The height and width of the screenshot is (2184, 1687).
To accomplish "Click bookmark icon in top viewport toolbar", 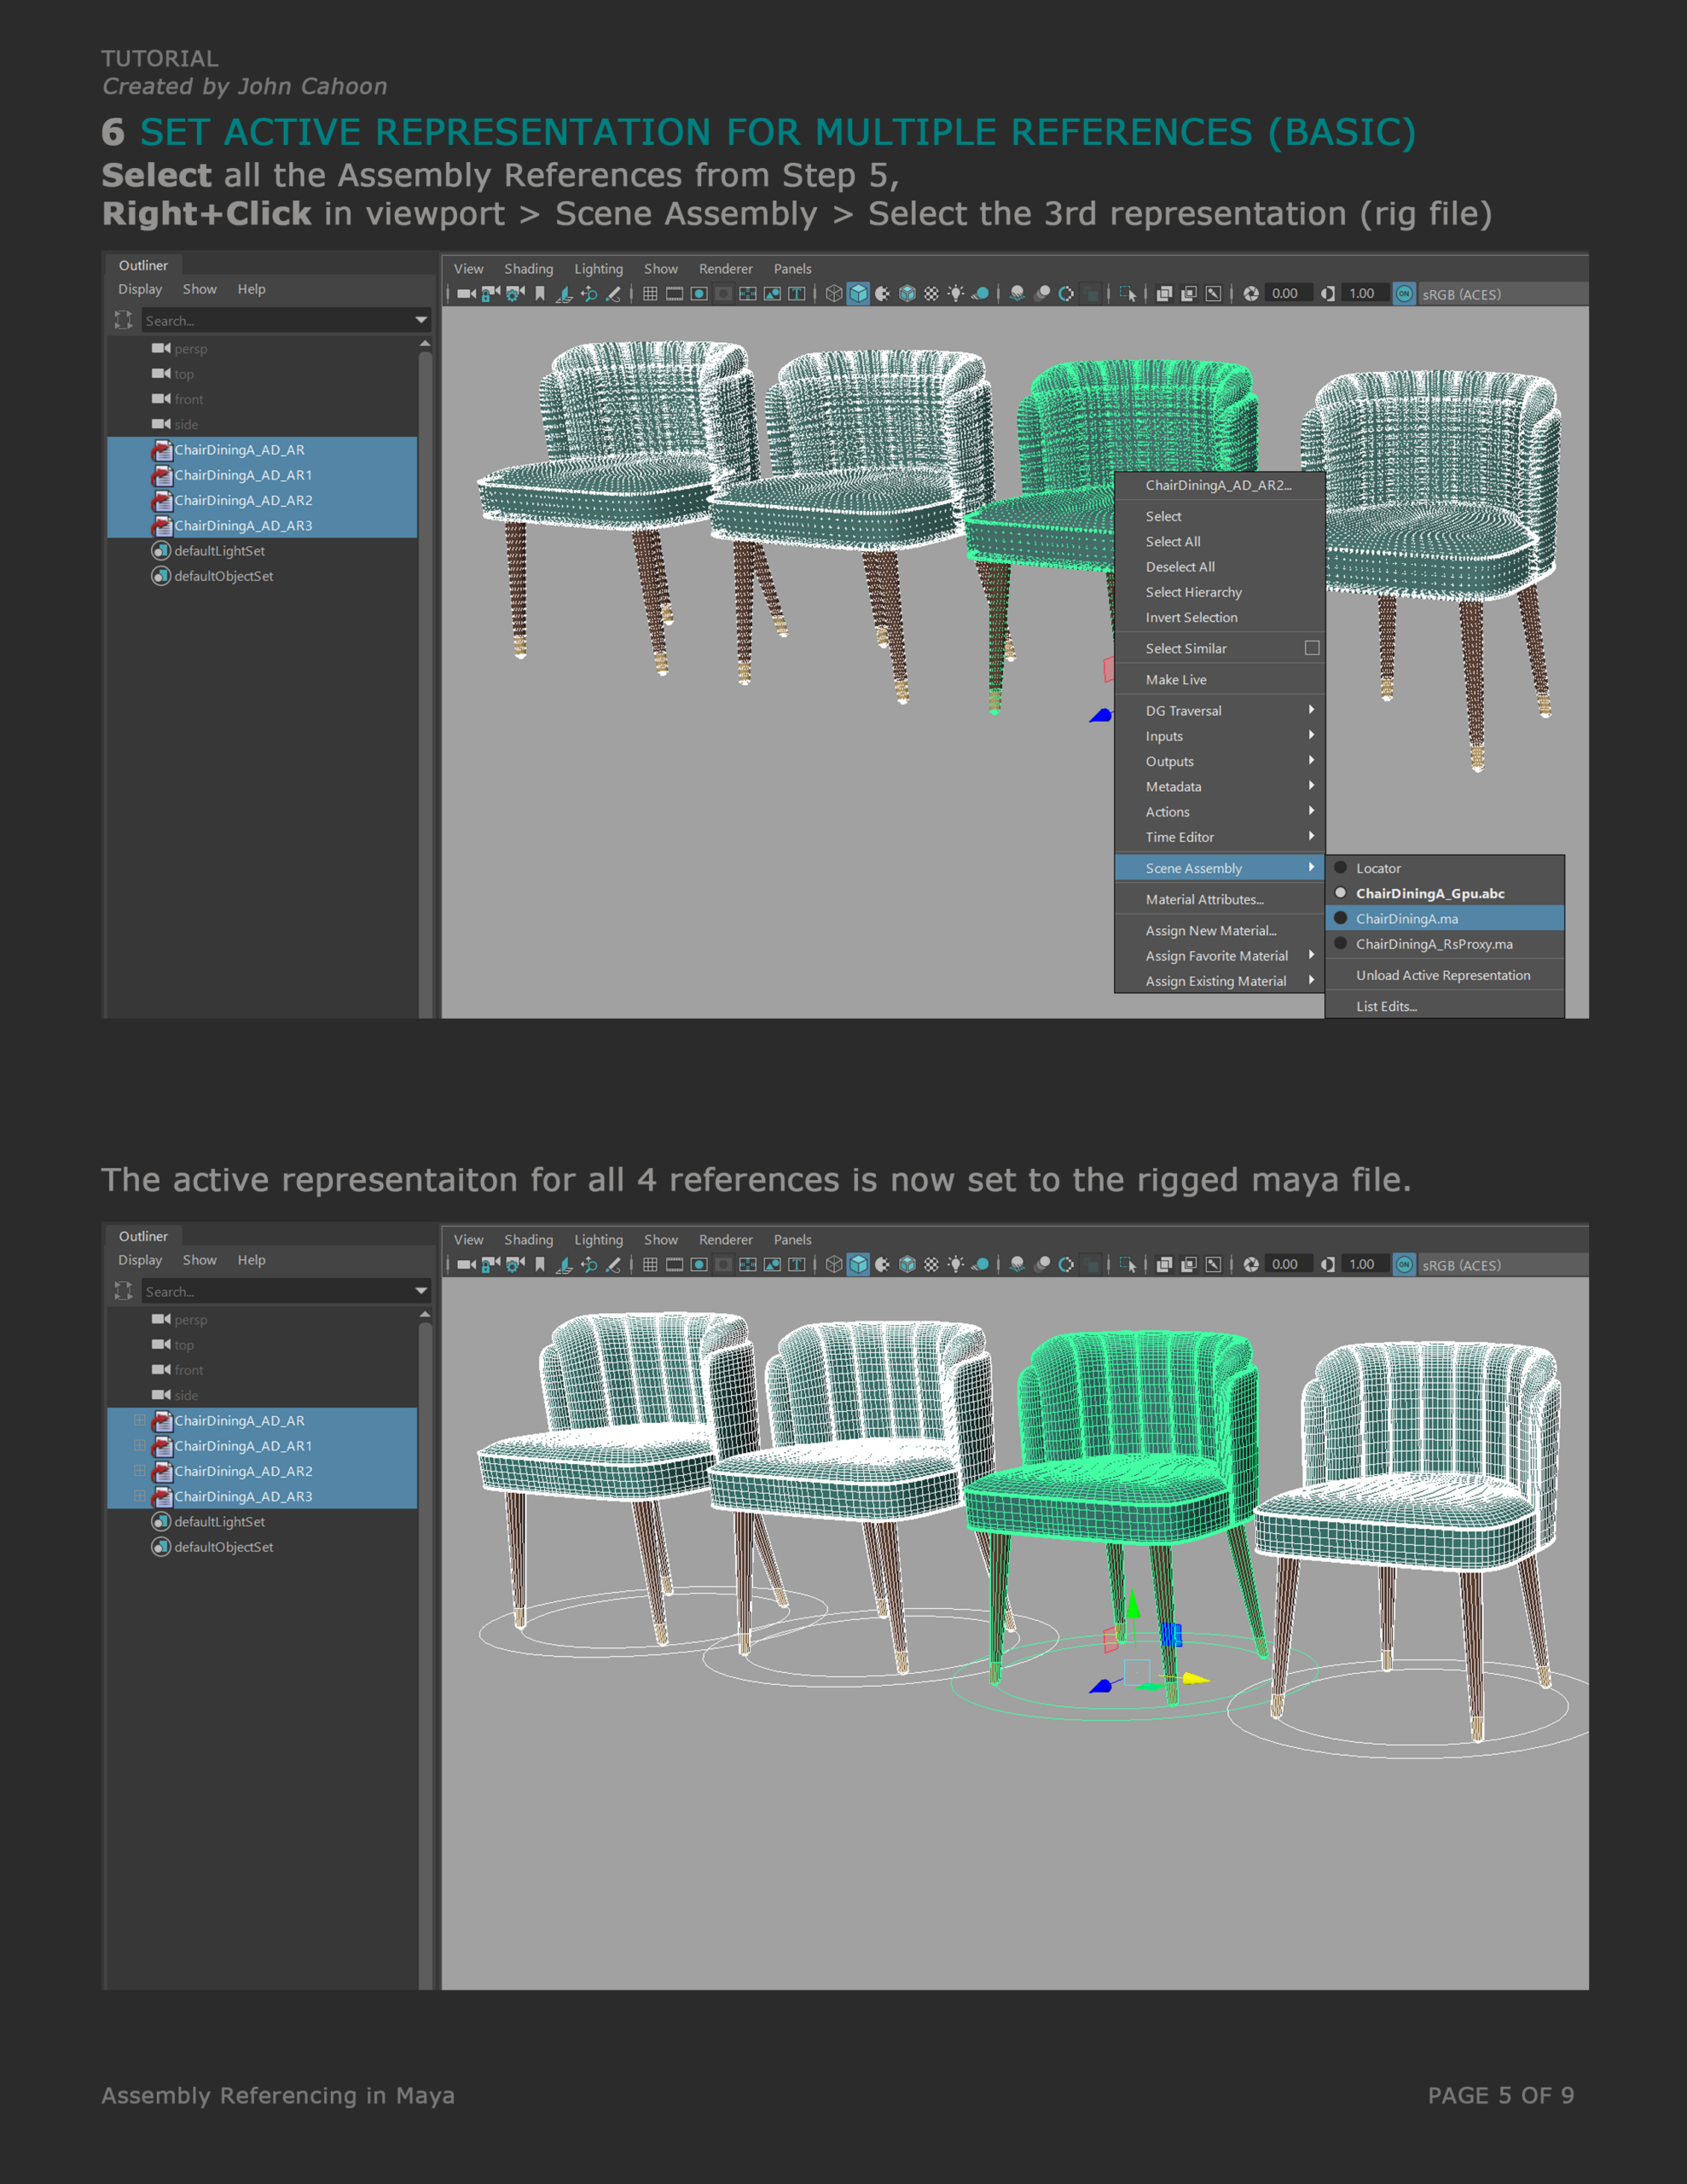I will coord(540,294).
